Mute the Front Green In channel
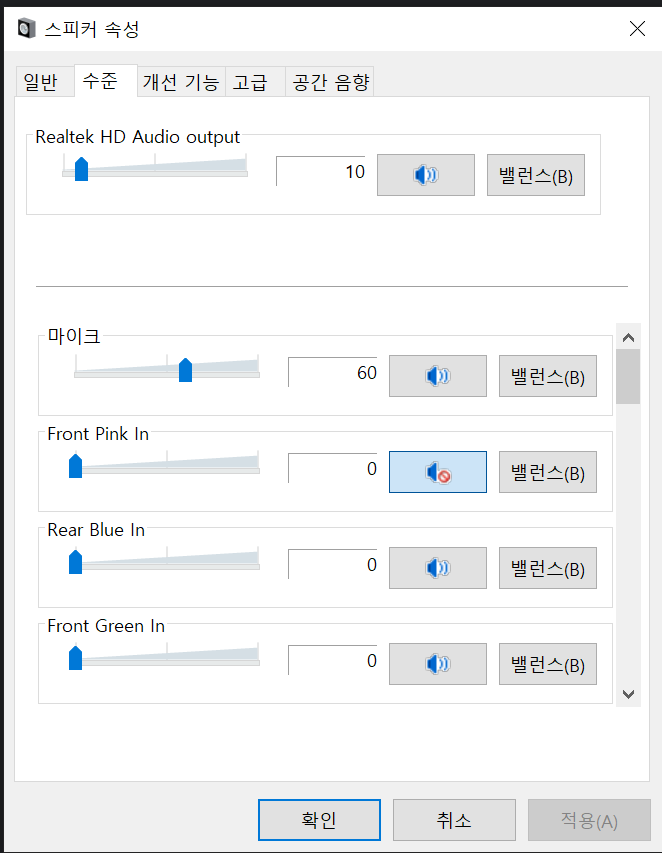The image size is (662, 853). click(438, 664)
